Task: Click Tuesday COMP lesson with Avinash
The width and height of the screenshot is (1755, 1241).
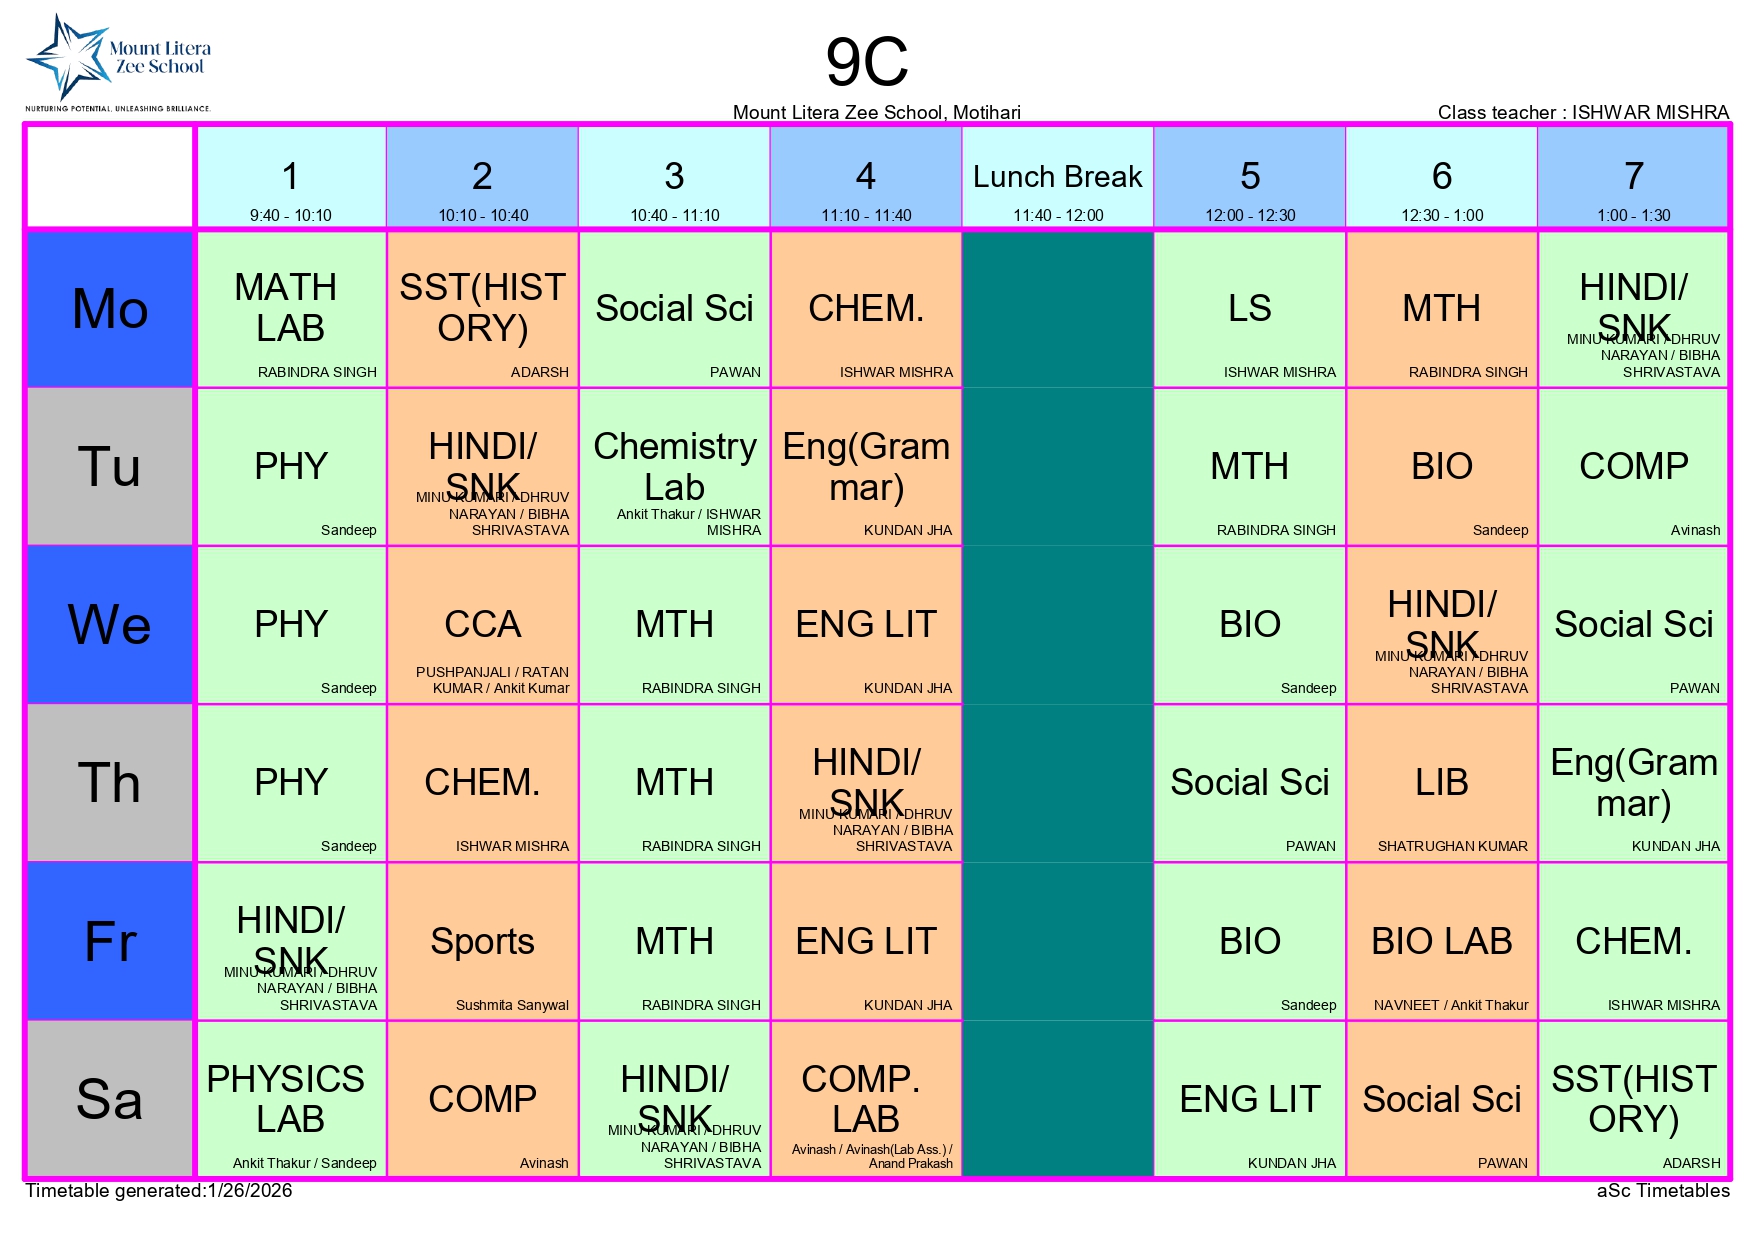Action: coord(1633,467)
